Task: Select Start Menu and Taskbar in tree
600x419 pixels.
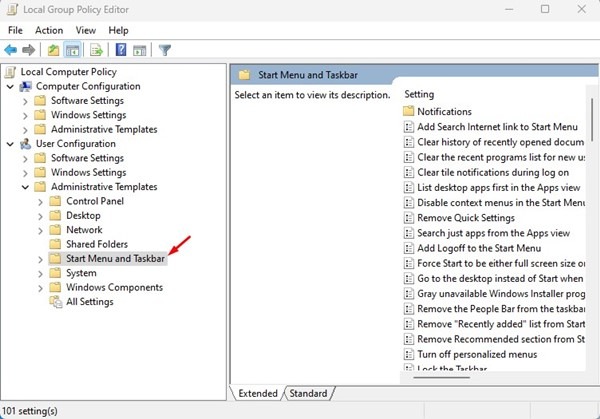Action: 115,259
